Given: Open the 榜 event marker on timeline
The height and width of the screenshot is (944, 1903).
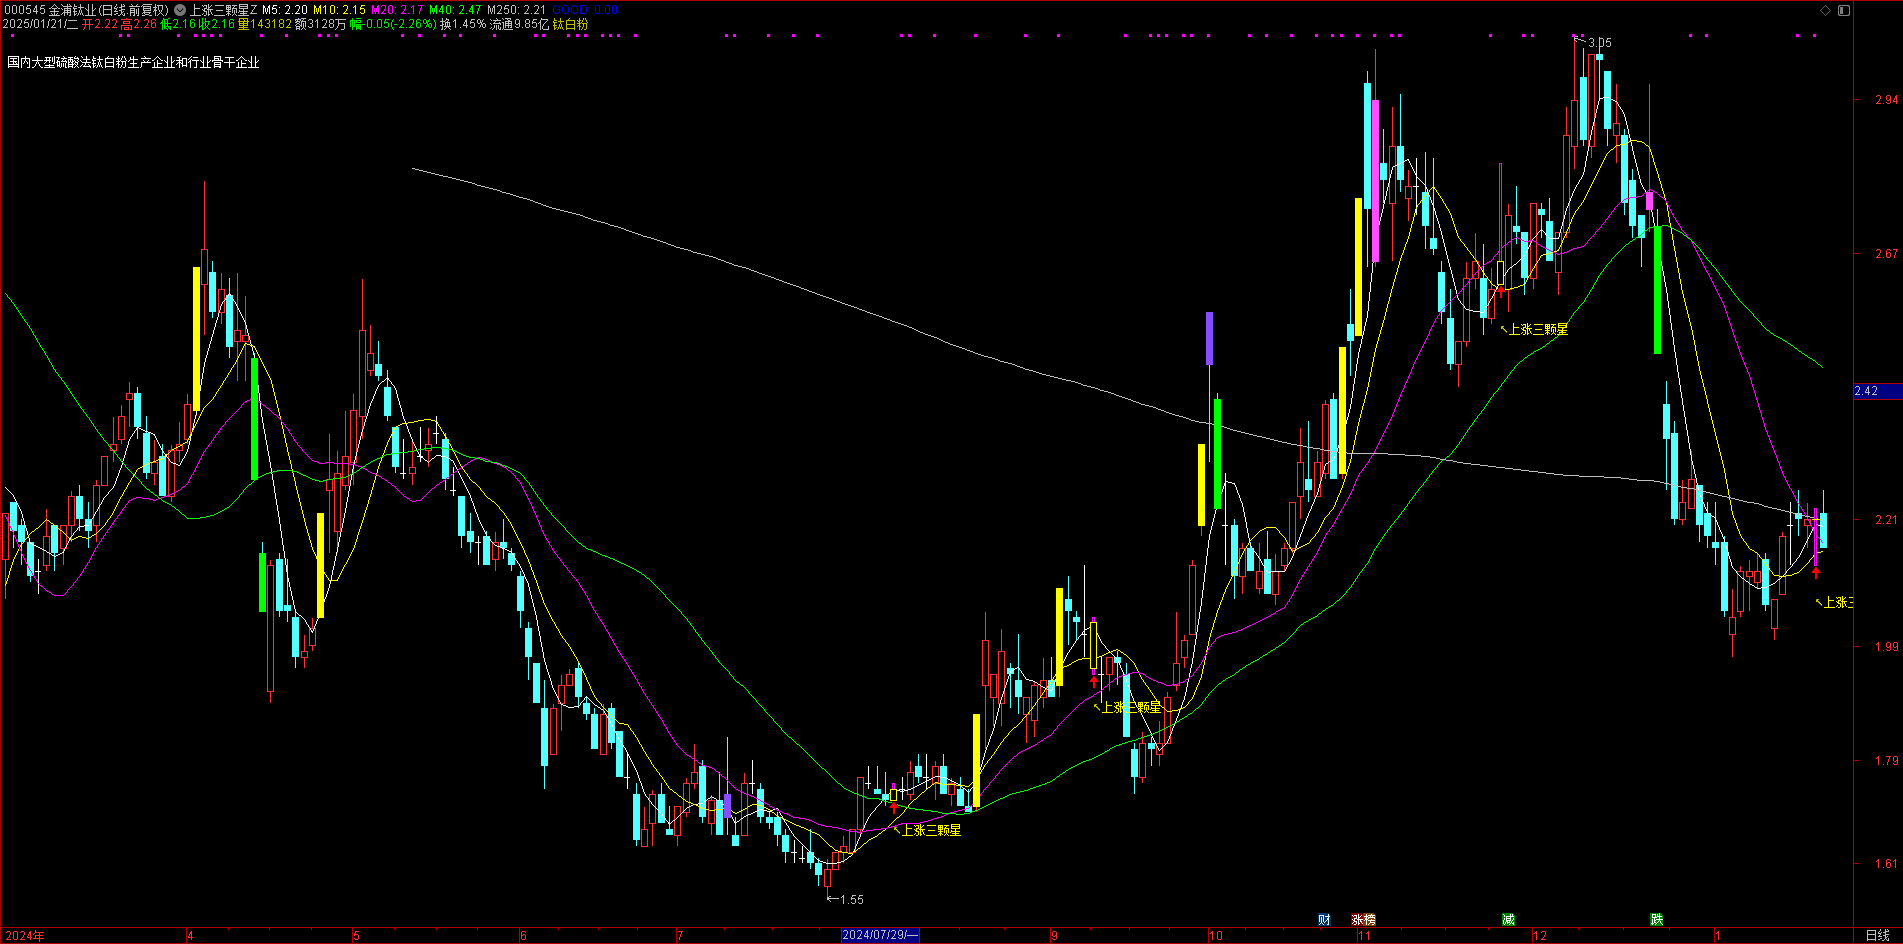Looking at the screenshot, I should click(x=1370, y=920).
